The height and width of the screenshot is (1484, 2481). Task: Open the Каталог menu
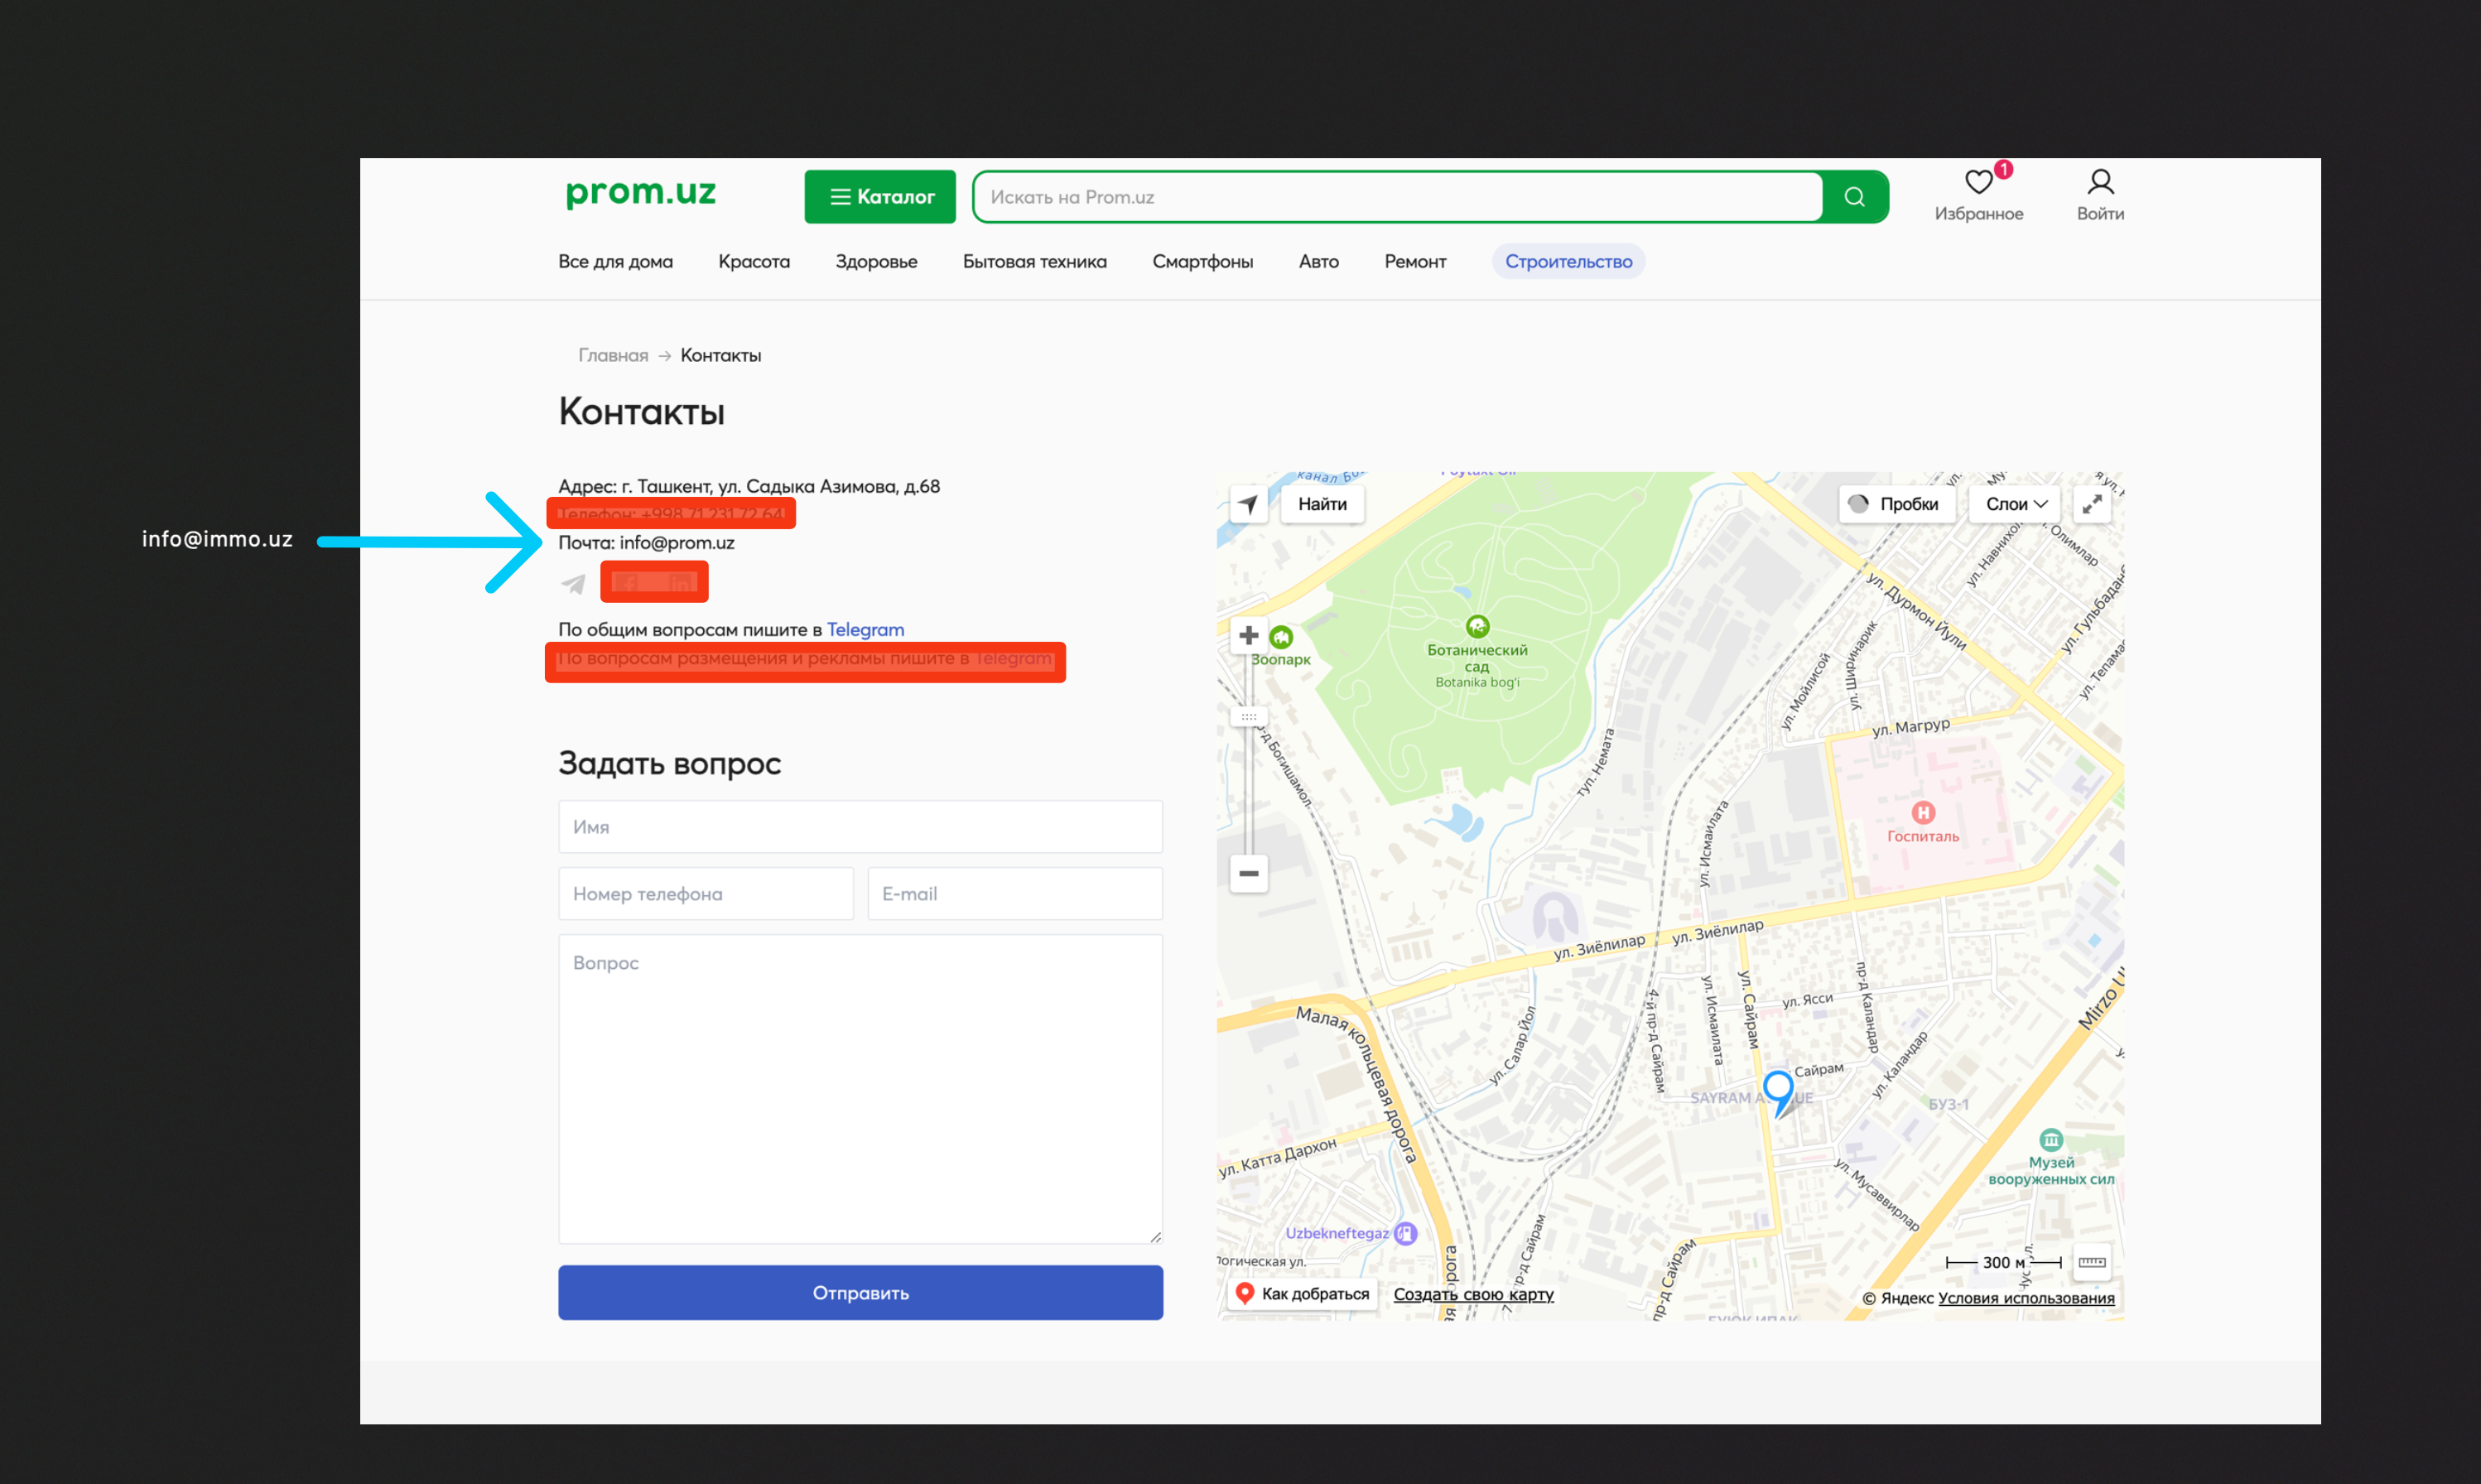(x=880, y=197)
